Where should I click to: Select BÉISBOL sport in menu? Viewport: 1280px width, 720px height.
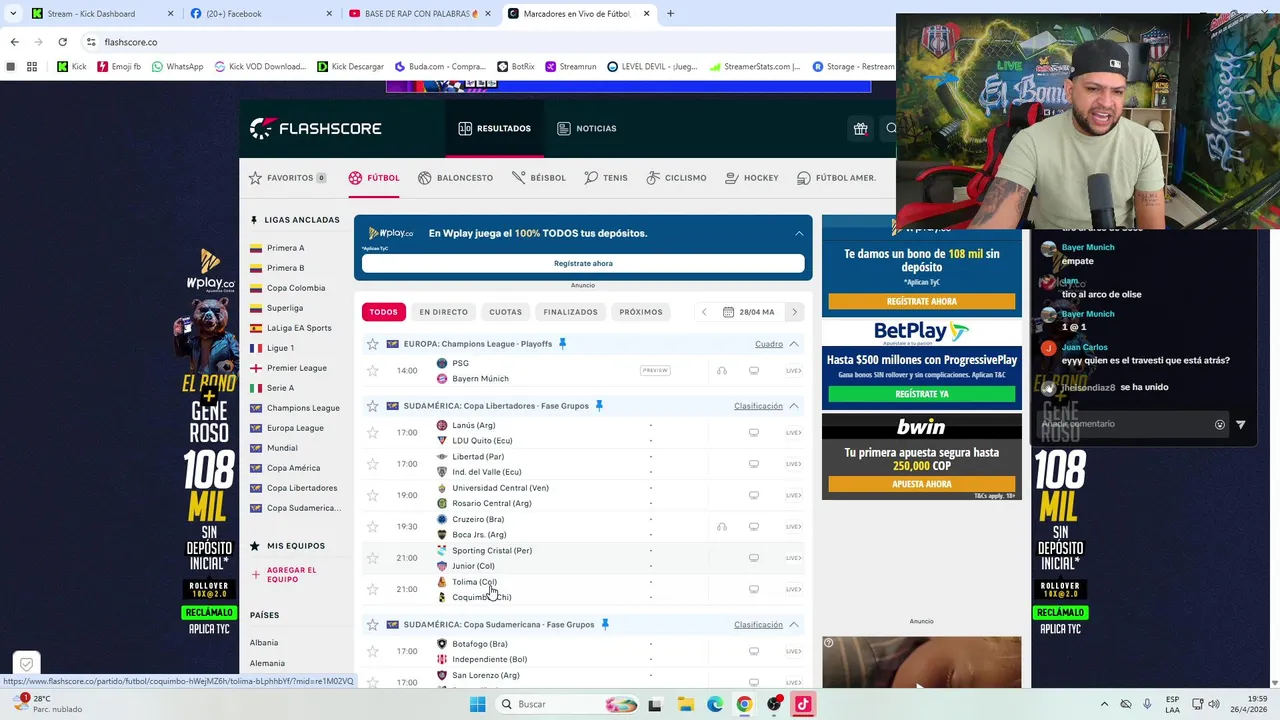click(x=539, y=178)
